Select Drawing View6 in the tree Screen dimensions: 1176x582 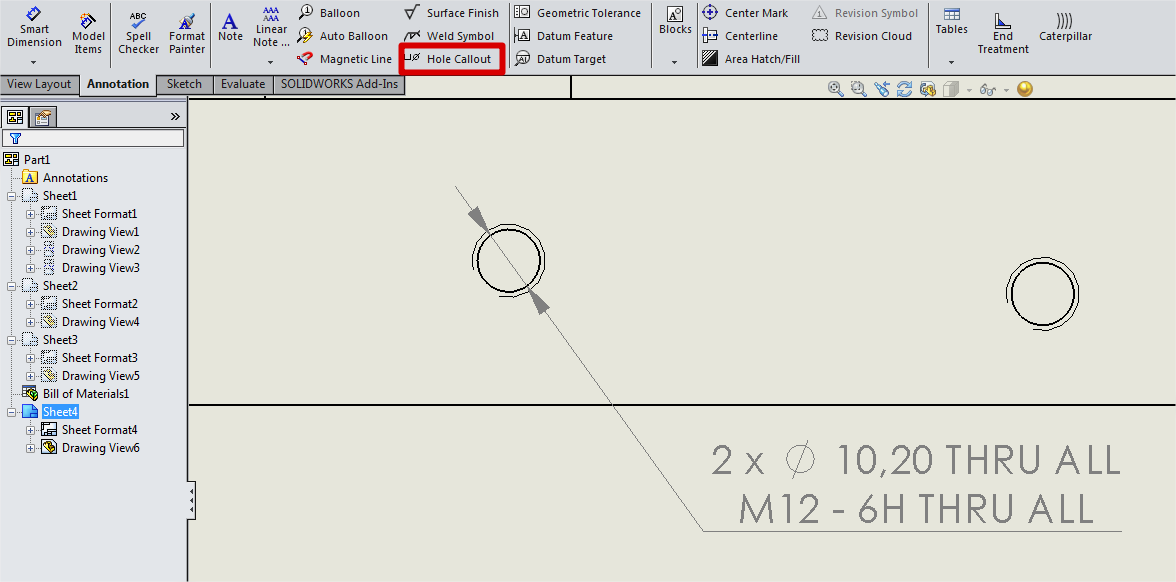pyautogui.click(x=100, y=448)
